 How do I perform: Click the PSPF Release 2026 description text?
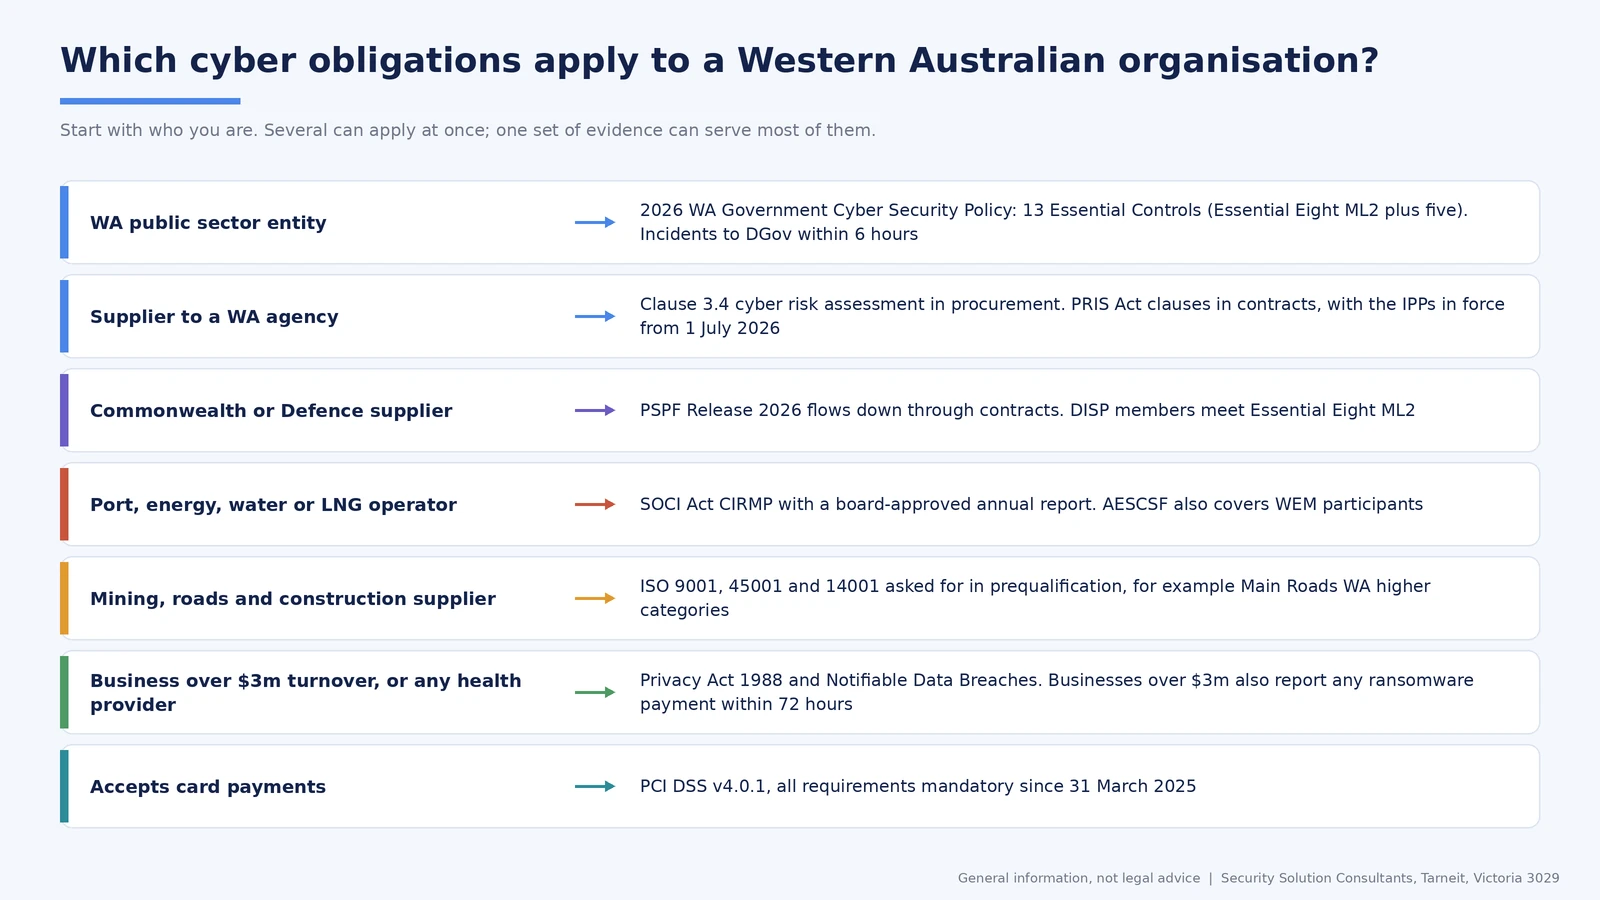pos(1027,410)
